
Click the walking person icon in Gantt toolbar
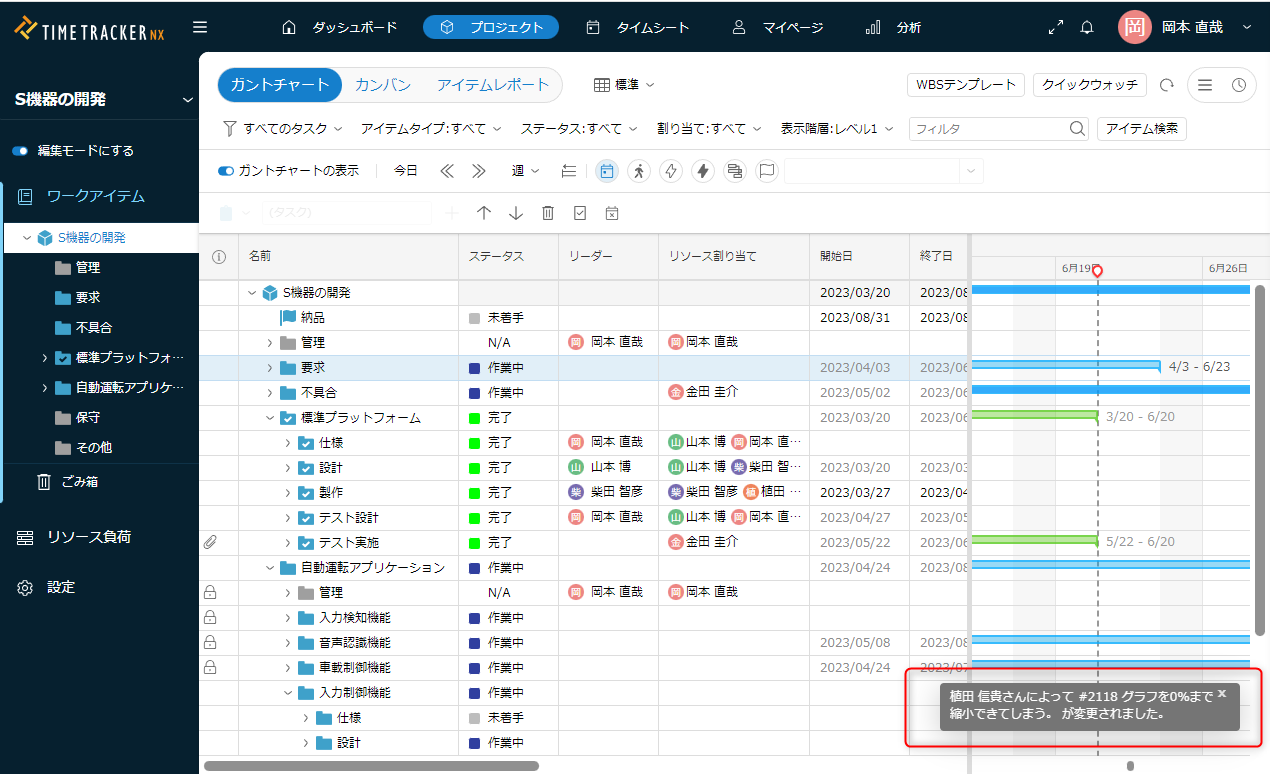639,171
